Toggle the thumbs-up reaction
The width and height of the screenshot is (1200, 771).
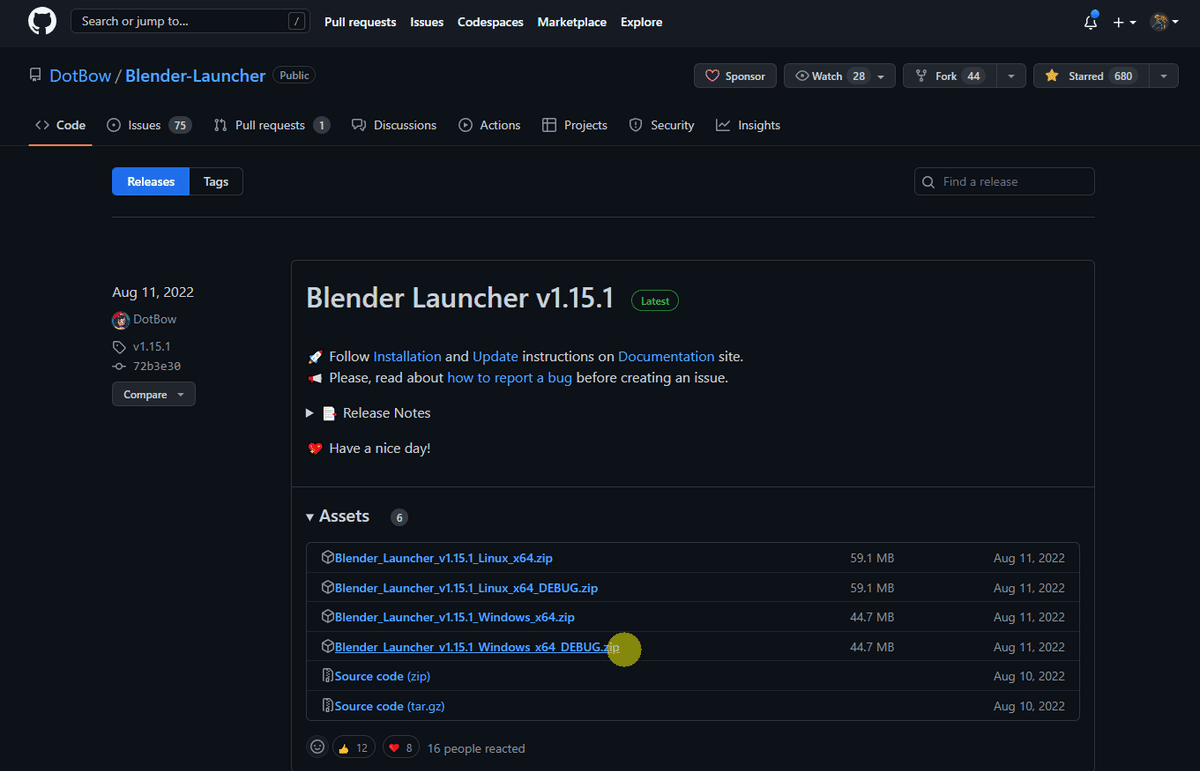tap(353, 746)
